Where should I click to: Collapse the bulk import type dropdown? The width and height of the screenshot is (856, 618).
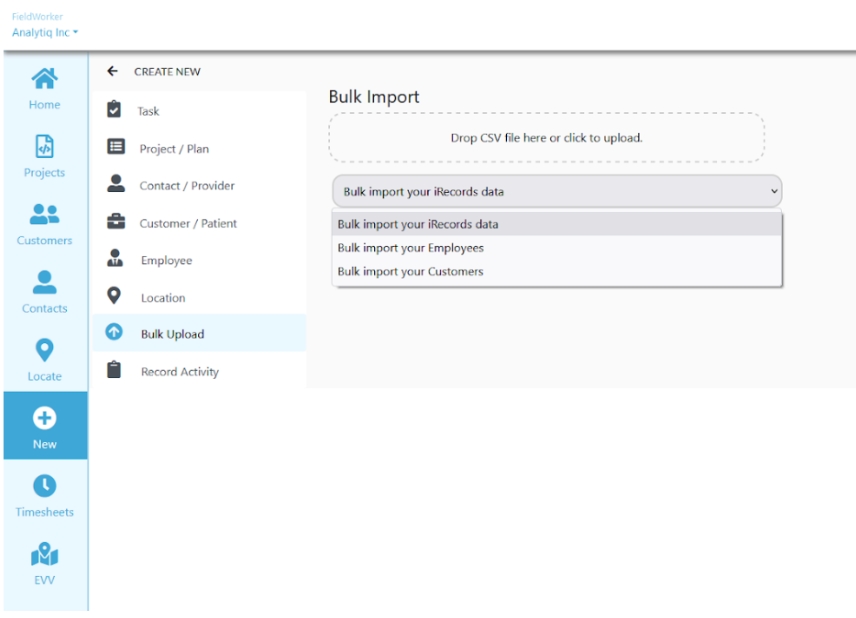pyautogui.click(x=556, y=191)
